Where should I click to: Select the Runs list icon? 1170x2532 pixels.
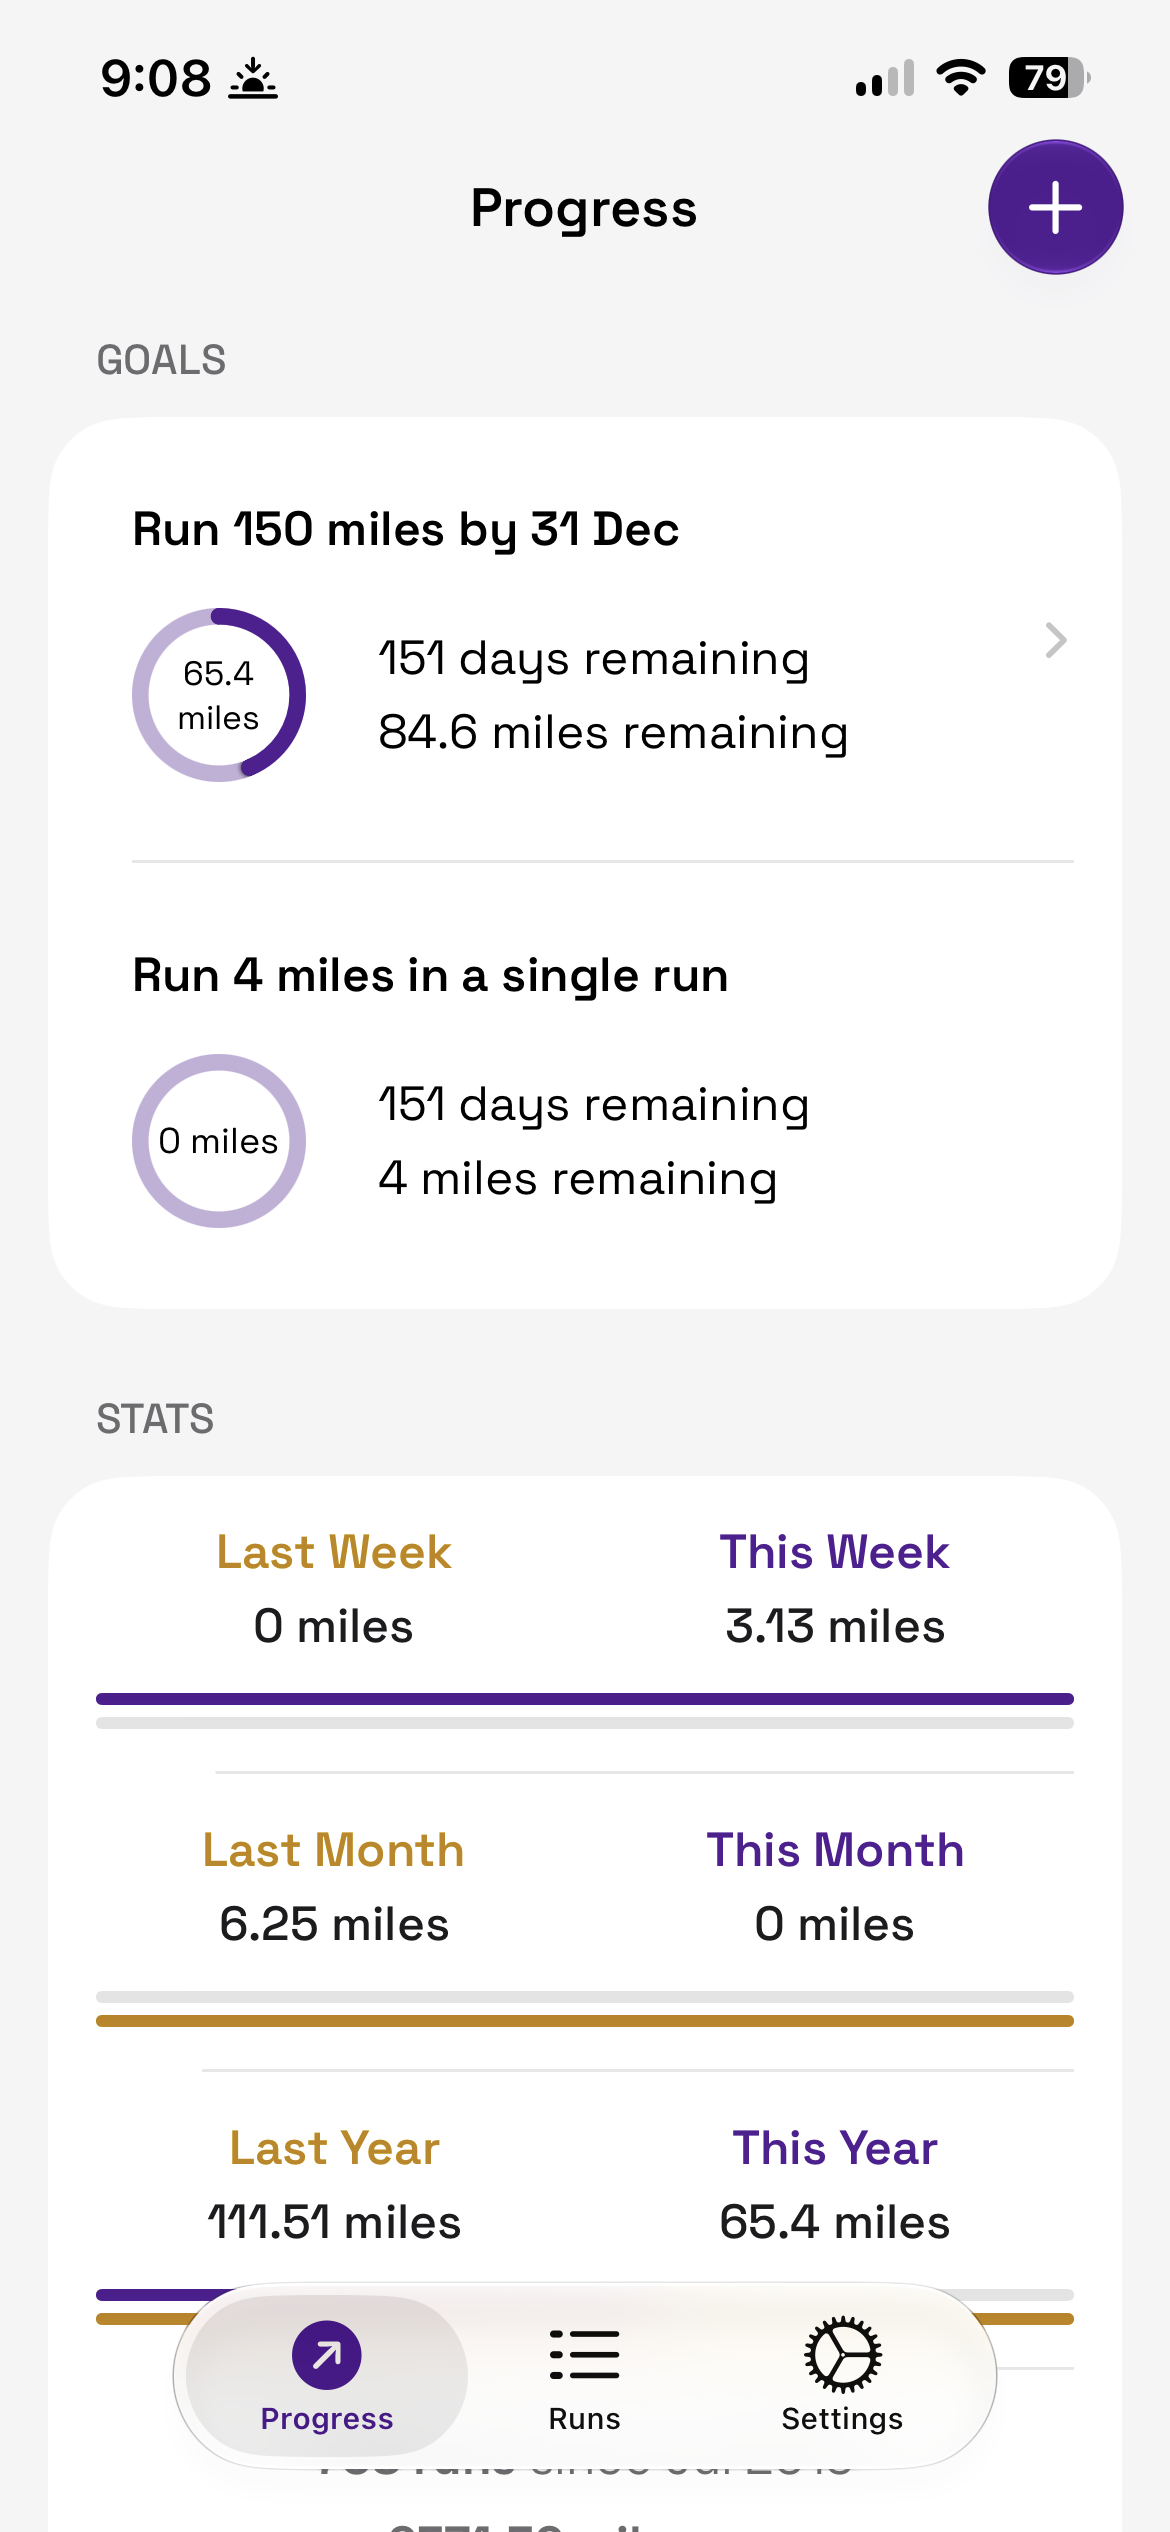[x=584, y=2354]
